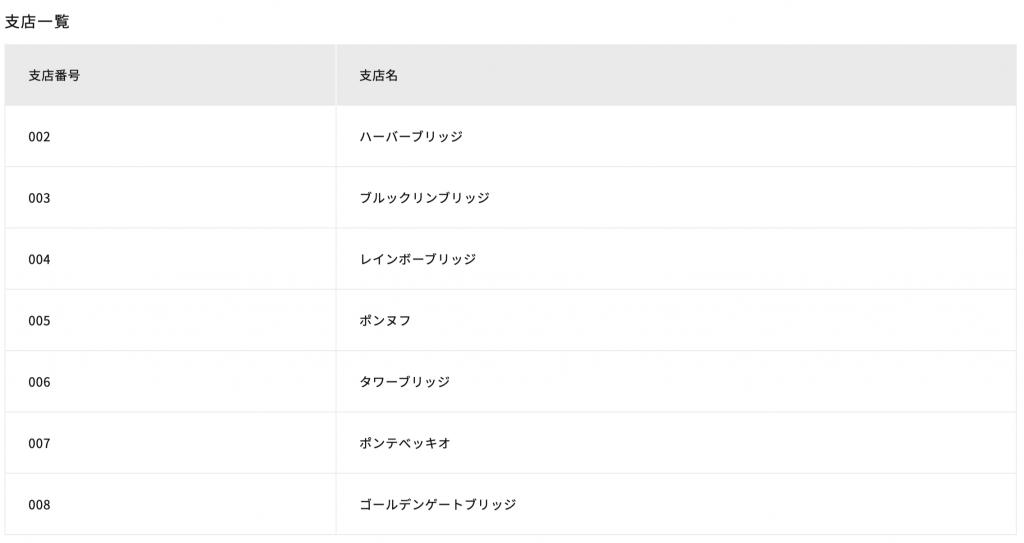Click the ポンテベッキオ branch name
Image resolution: width=1024 pixels, height=543 pixels.
click(x=404, y=444)
